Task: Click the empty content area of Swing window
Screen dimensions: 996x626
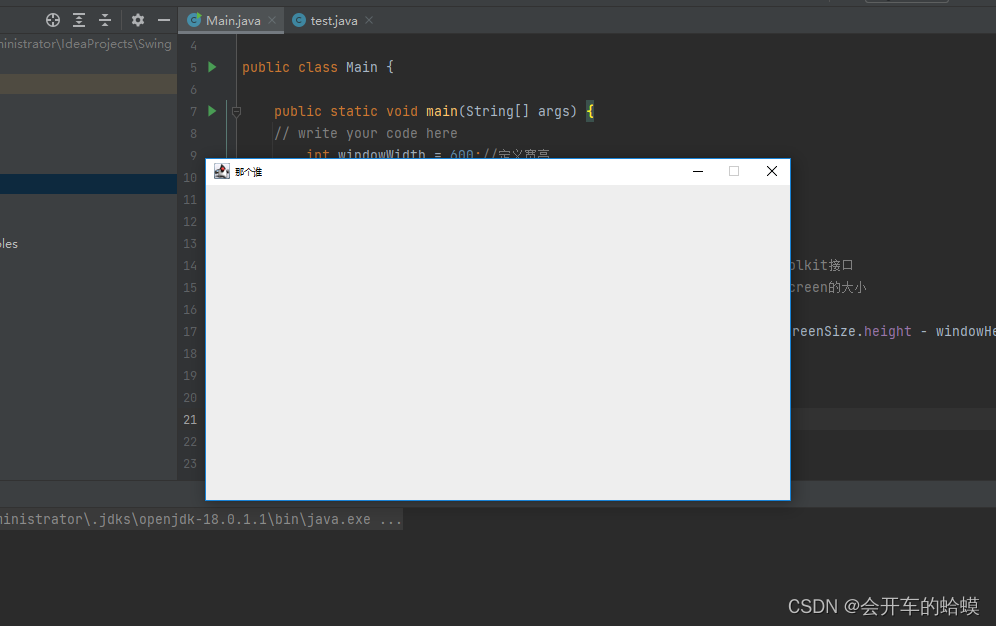Action: click(x=498, y=342)
